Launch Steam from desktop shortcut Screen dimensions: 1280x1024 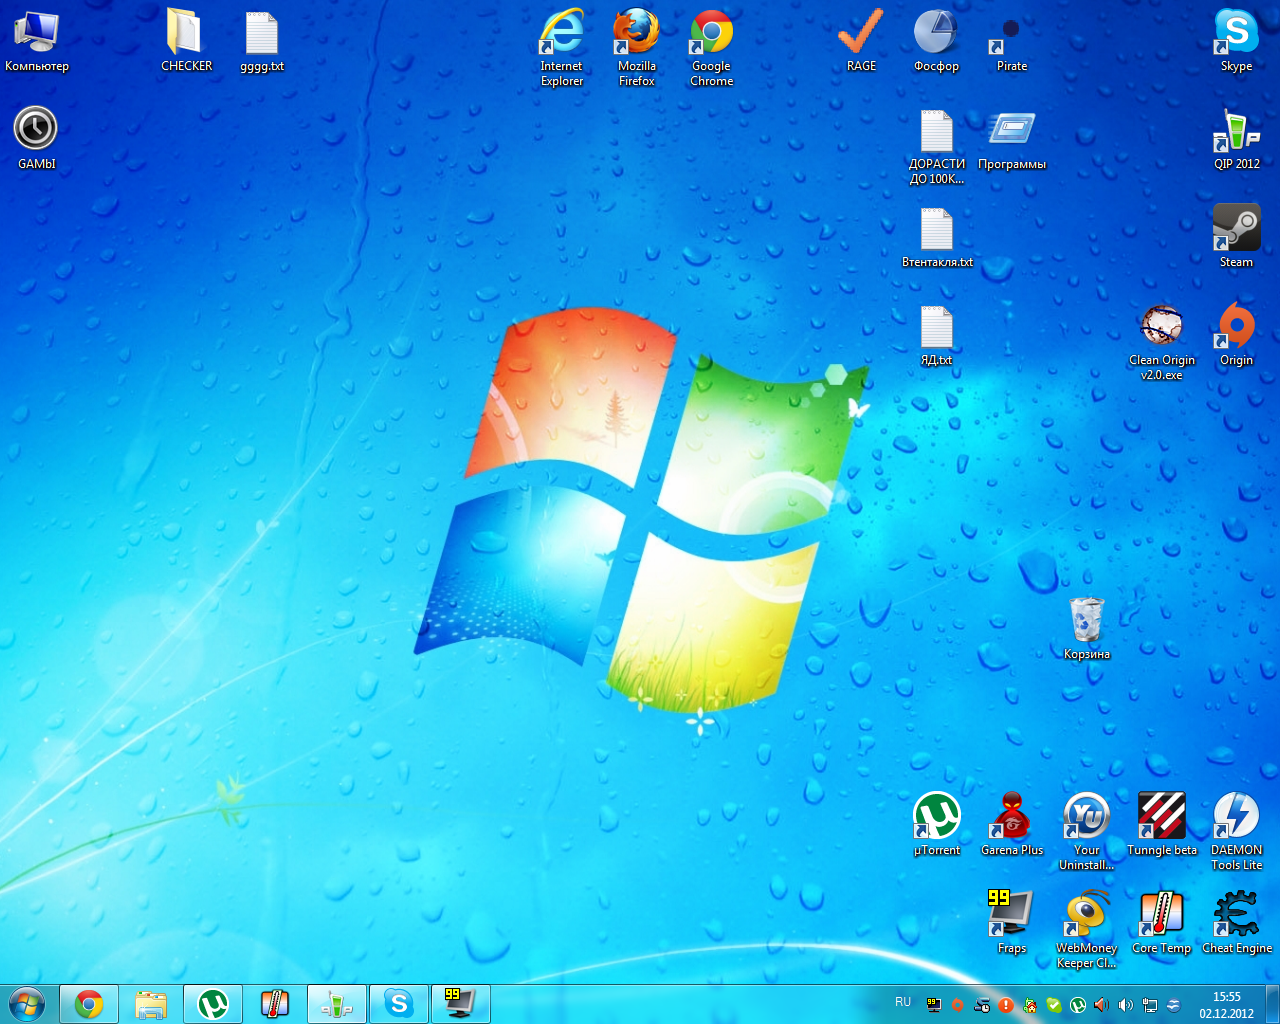[1237, 236]
